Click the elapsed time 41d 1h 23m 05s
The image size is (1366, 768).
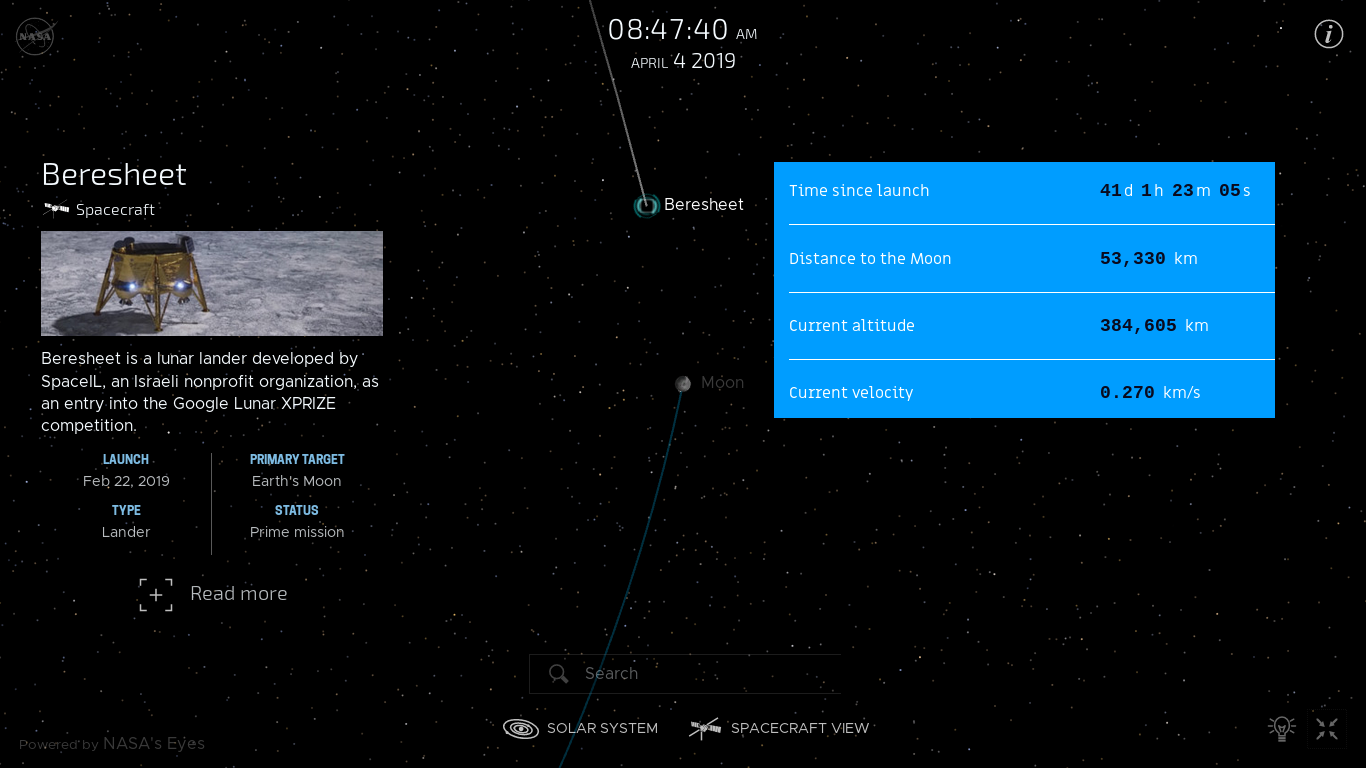click(x=1175, y=191)
